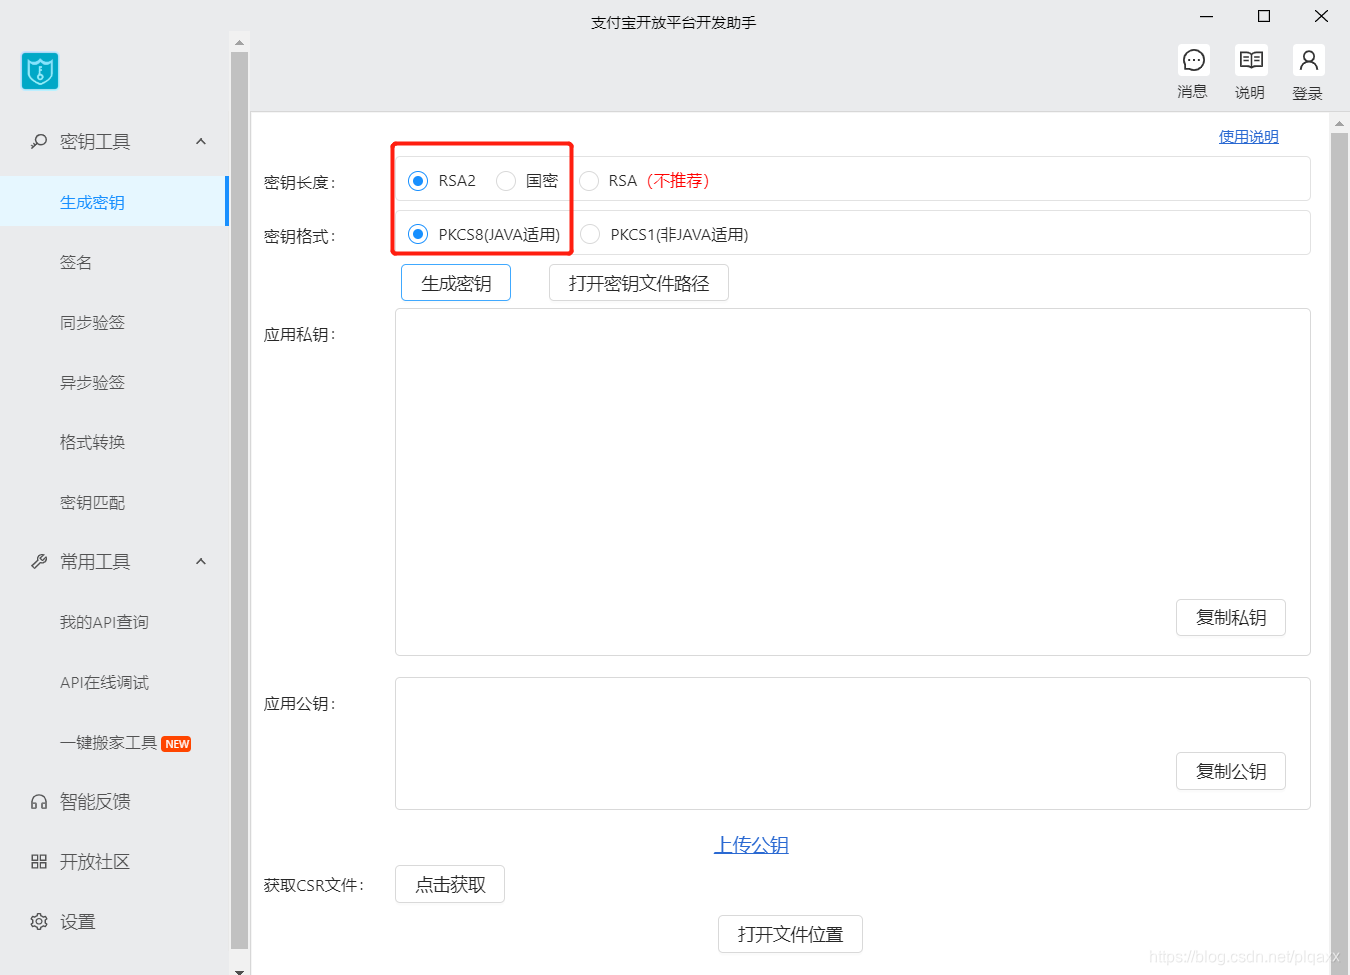Click the window title 支付宝开放平台开发助手

pyautogui.click(x=674, y=22)
